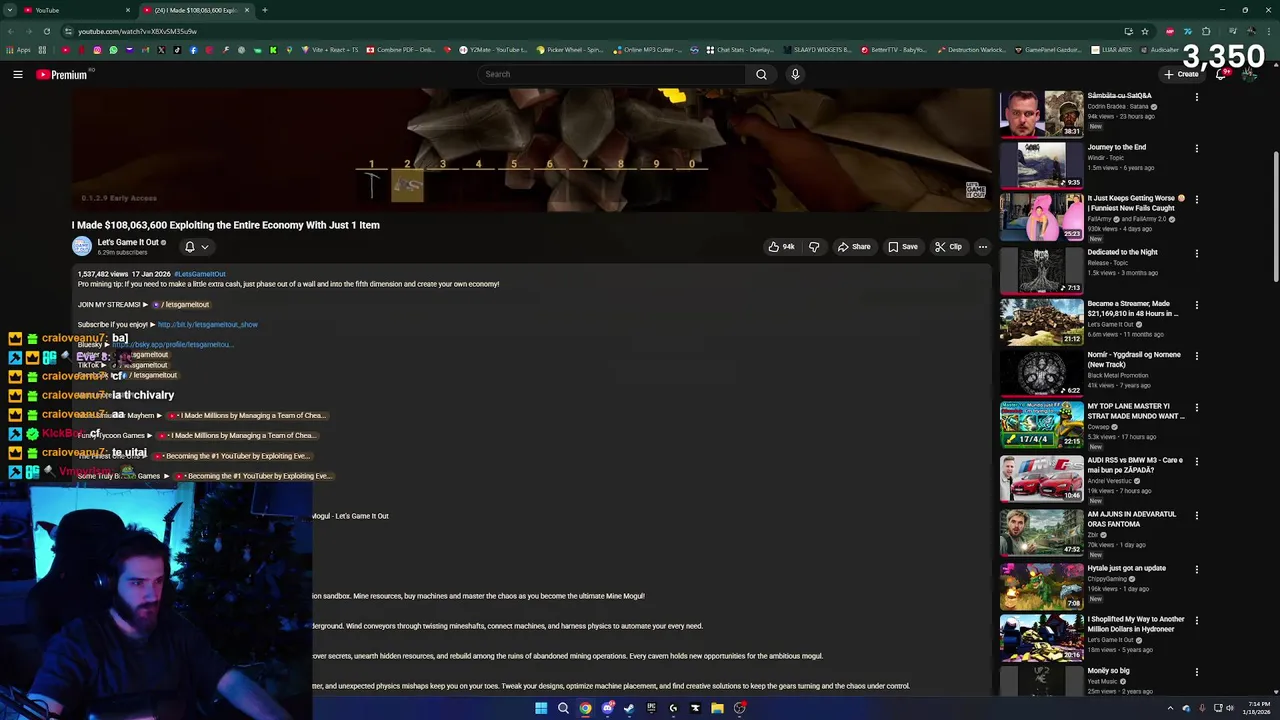Open Let's Game It Out channel name
The width and height of the screenshot is (1280, 720).
click(128, 242)
